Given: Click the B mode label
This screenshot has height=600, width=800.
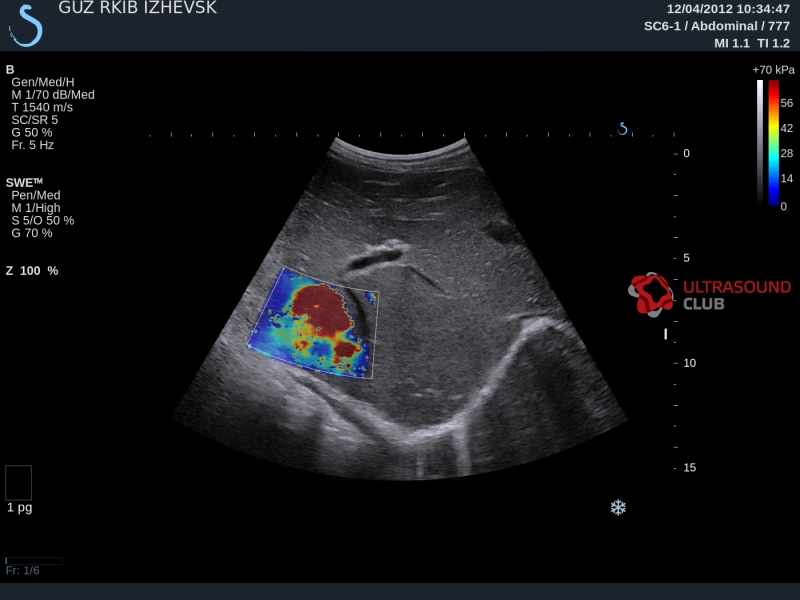Looking at the screenshot, I should 10,70.
